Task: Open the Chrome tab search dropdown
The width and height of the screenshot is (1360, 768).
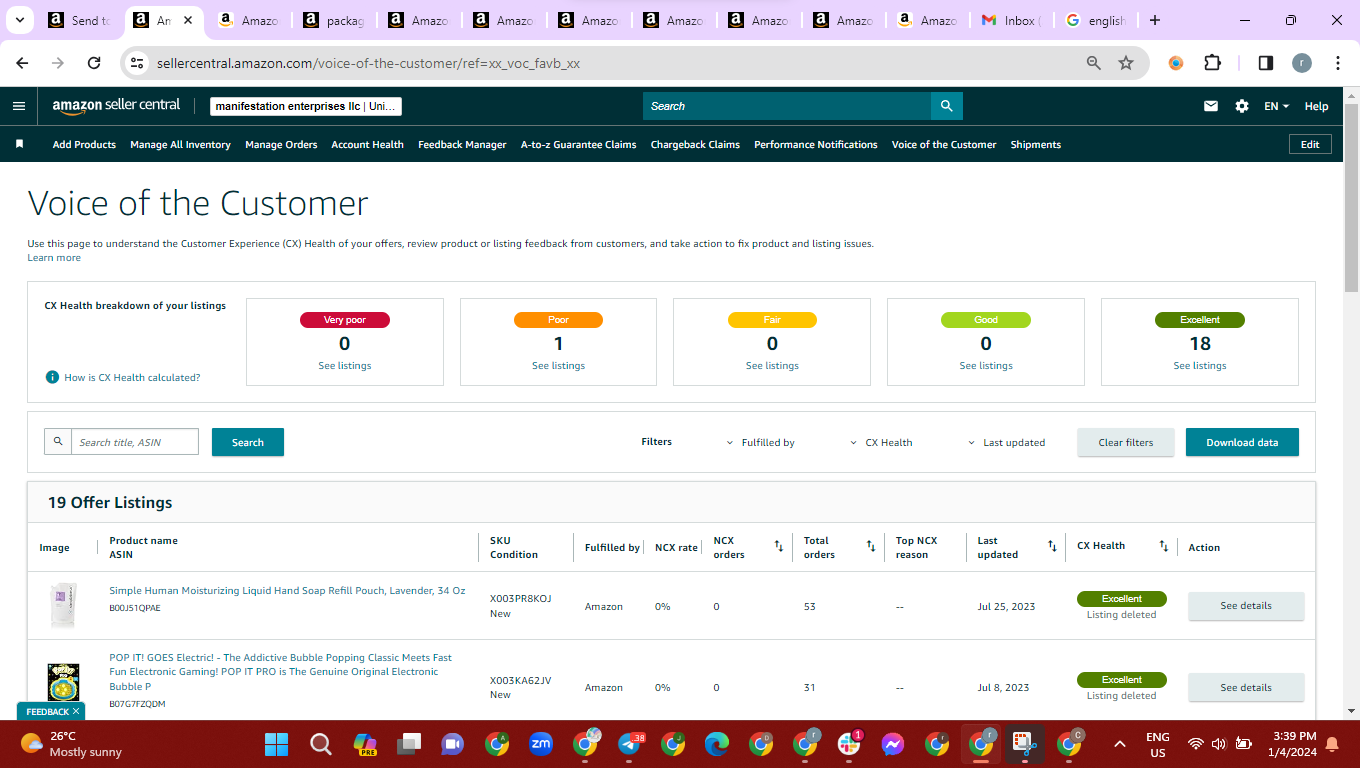Action: coord(19,20)
